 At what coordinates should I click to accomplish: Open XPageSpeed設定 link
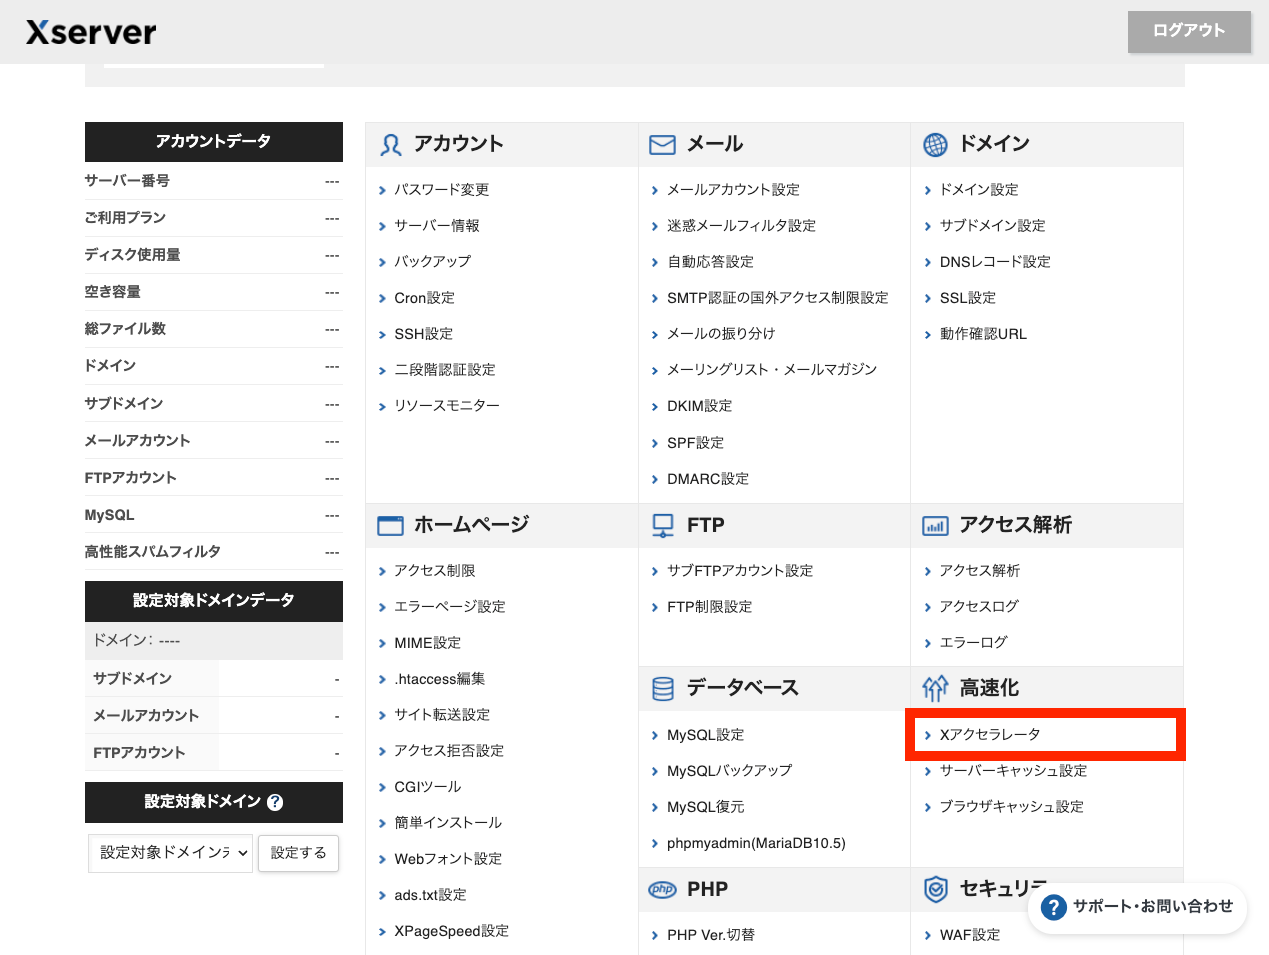[451, 930]
